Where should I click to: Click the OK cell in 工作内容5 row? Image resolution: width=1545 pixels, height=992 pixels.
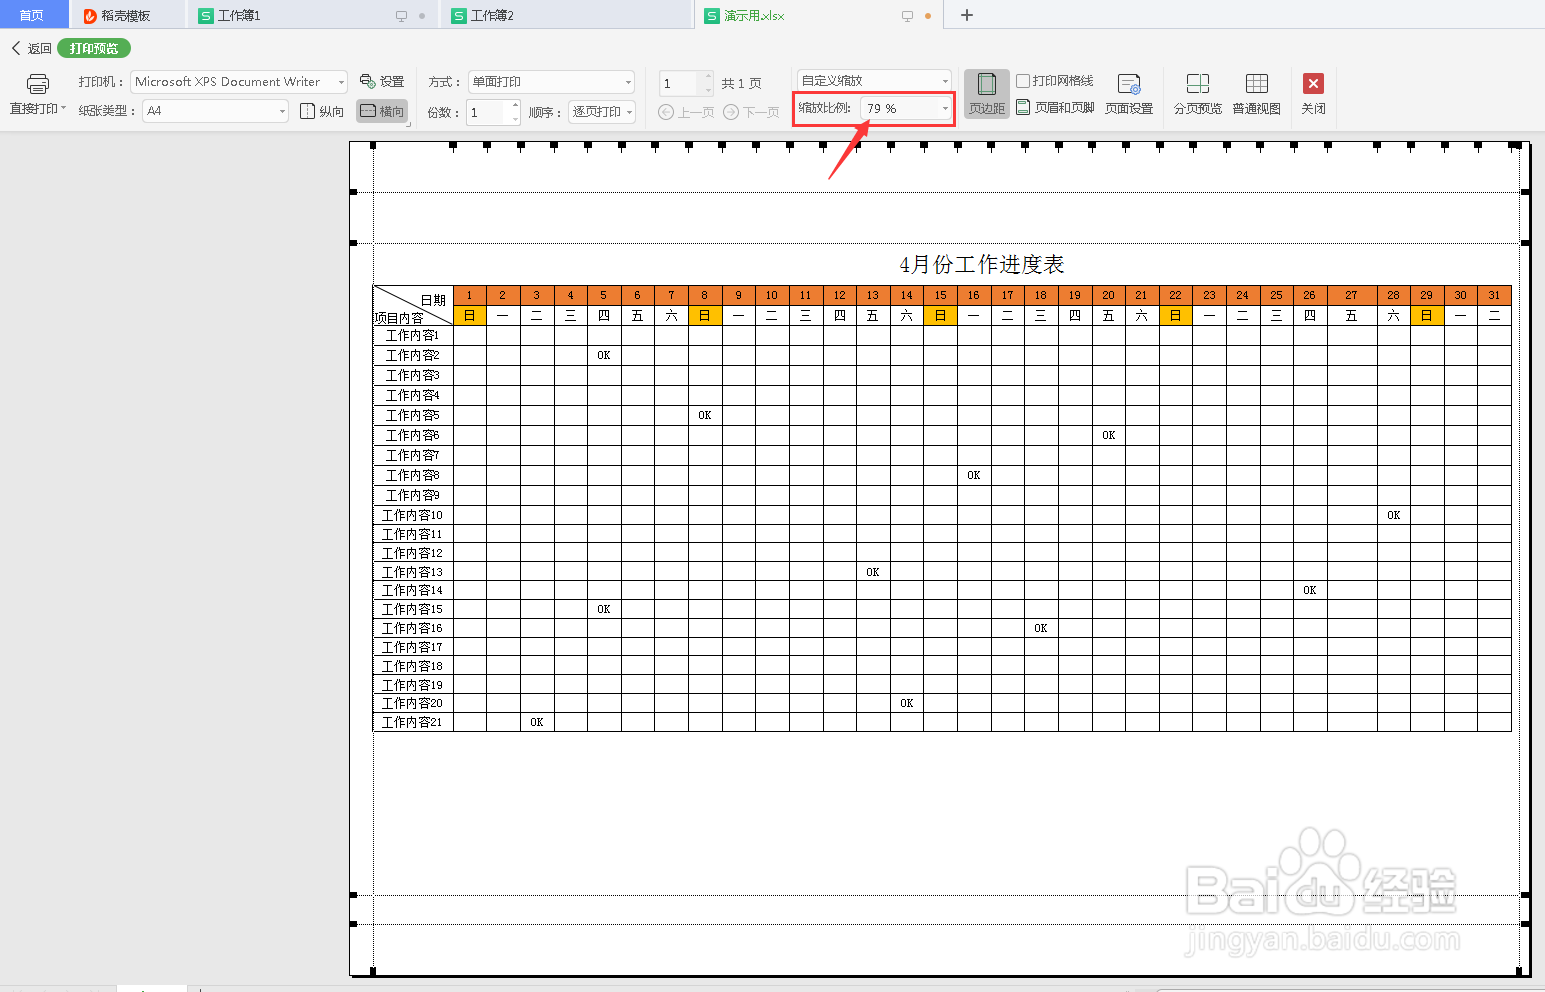[705, 415]
